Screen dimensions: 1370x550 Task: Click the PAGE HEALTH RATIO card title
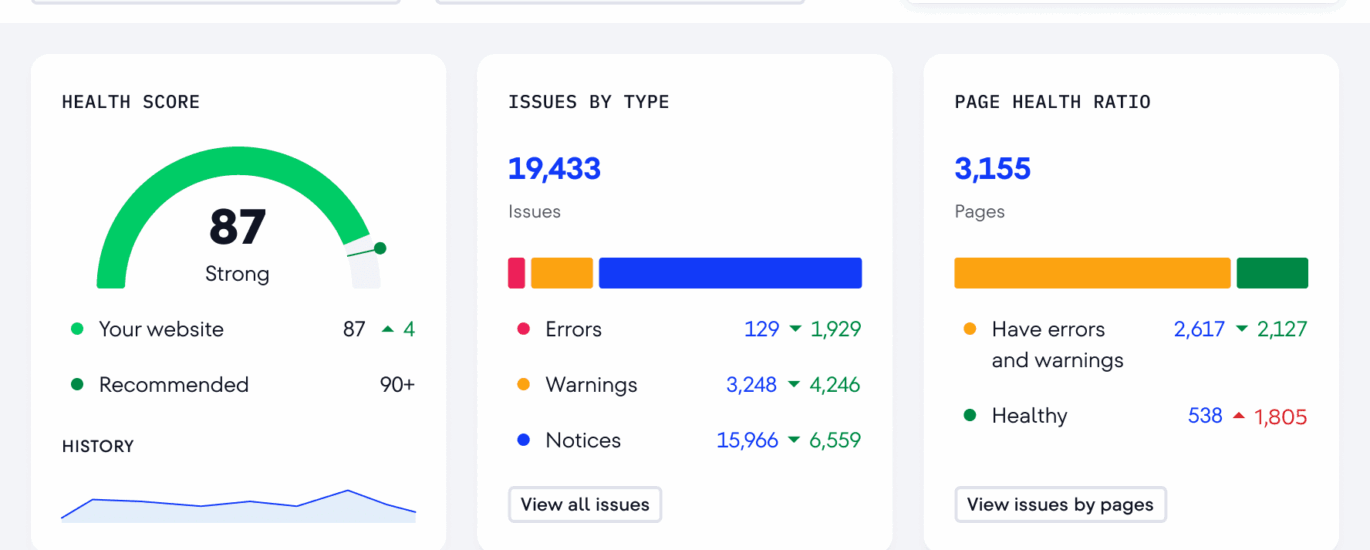click(1053, 102)
